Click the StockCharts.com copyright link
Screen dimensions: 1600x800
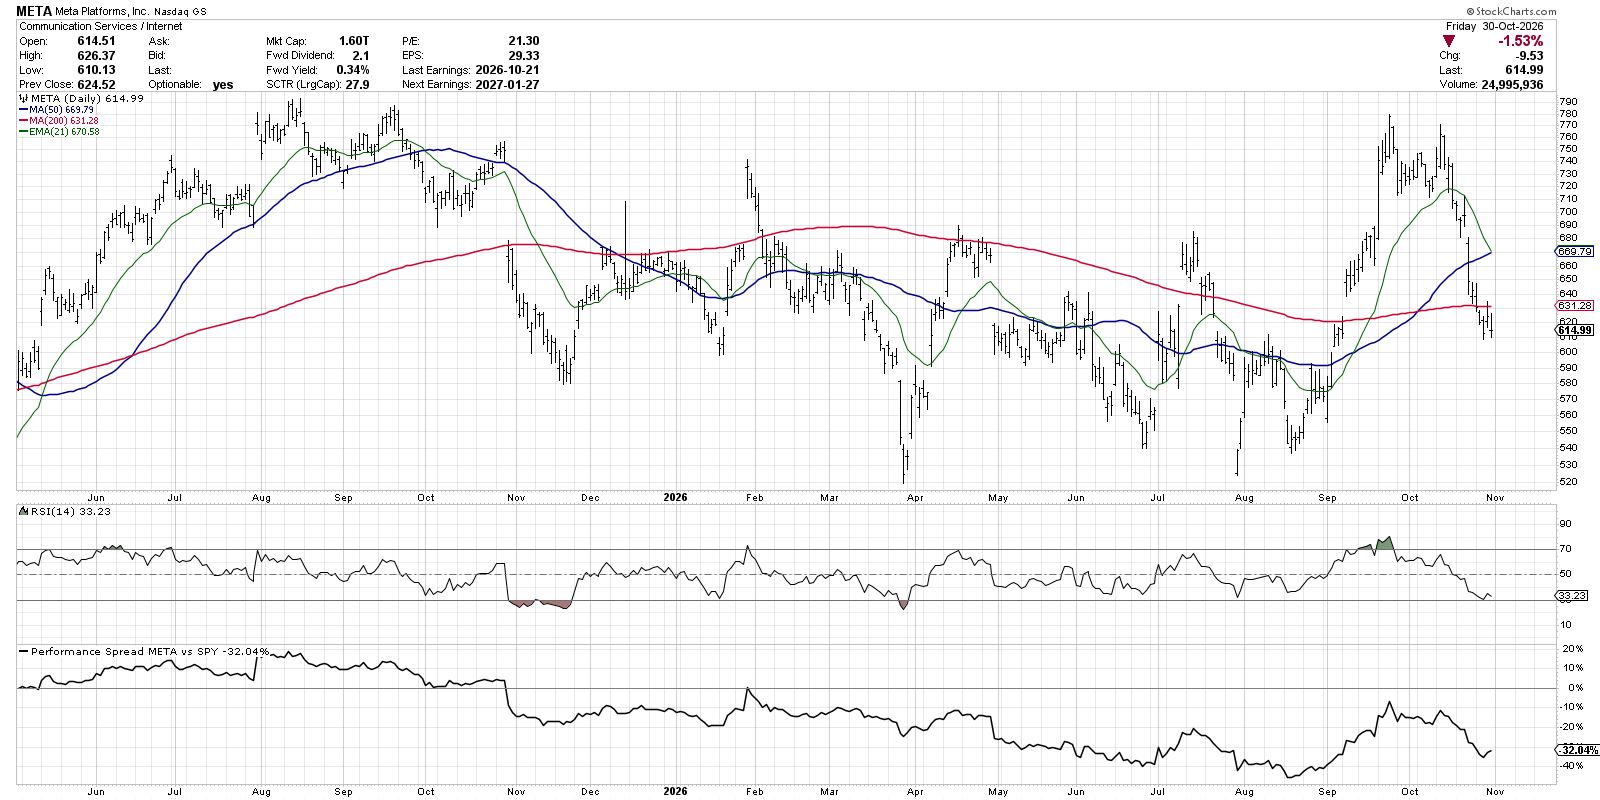pos(1511,11)
